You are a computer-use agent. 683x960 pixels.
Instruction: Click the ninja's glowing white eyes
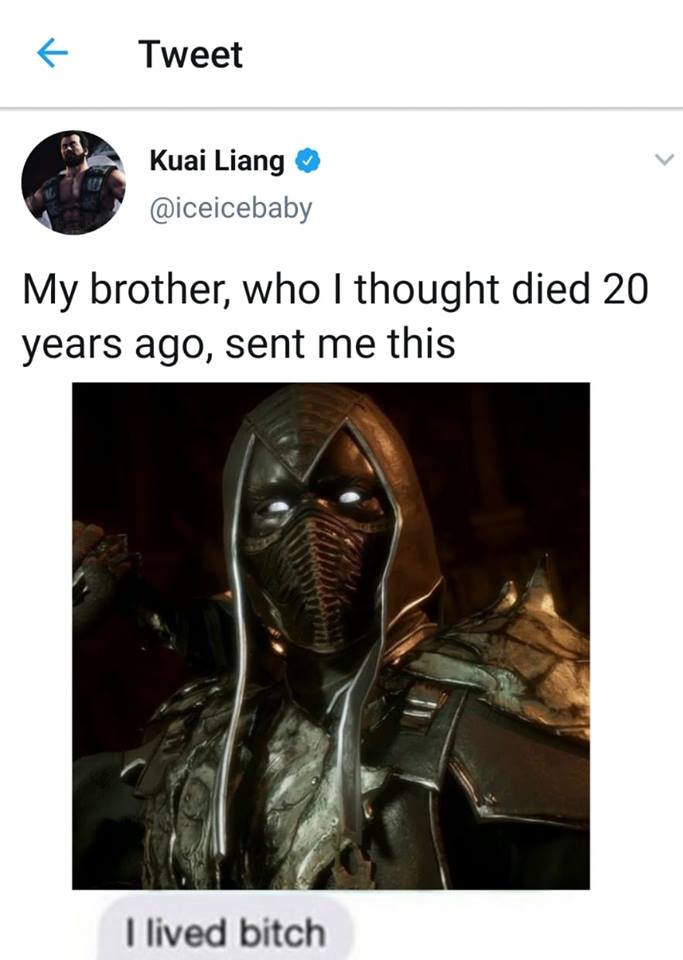click(x=313, y=502)
